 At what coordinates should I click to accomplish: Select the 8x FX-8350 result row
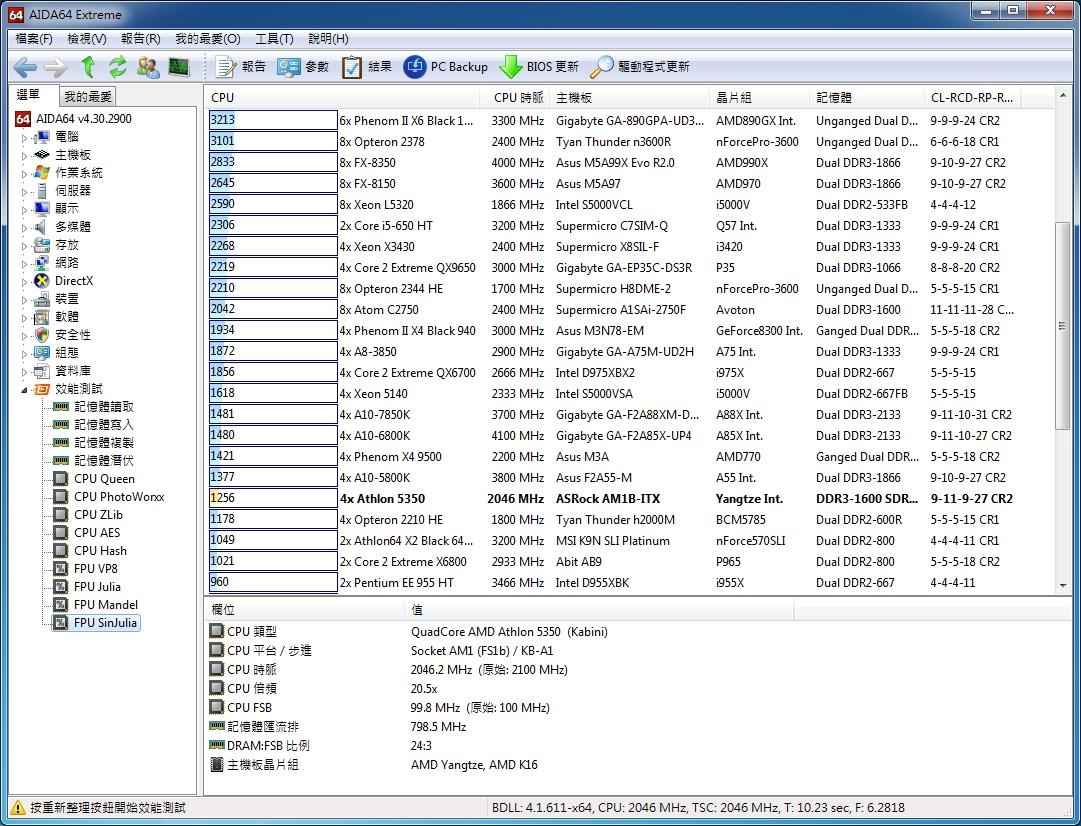[614, 163]
